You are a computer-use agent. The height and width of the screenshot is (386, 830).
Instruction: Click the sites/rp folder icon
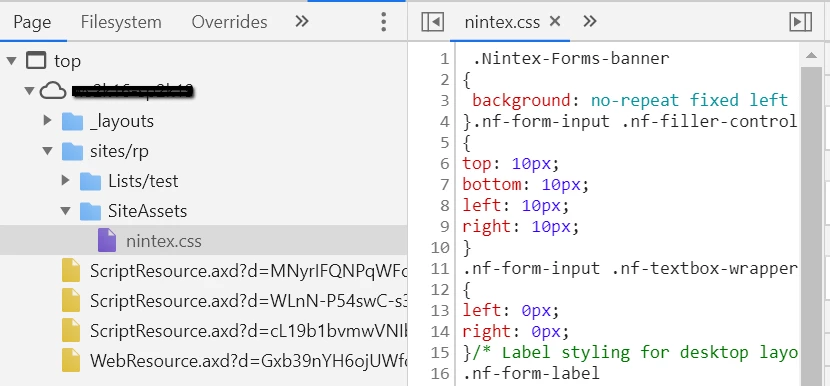(72, 151)
